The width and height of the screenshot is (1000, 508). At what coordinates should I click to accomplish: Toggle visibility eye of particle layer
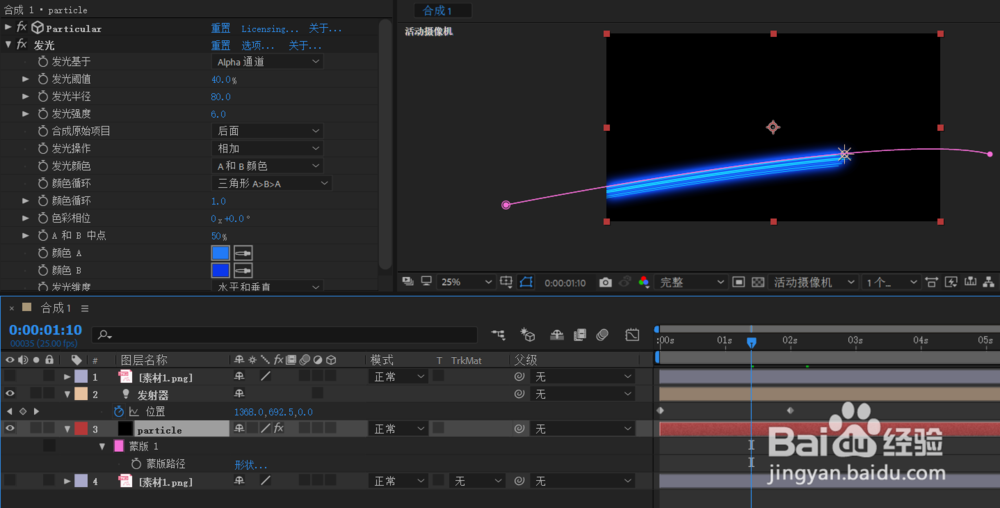pos(10,429)
